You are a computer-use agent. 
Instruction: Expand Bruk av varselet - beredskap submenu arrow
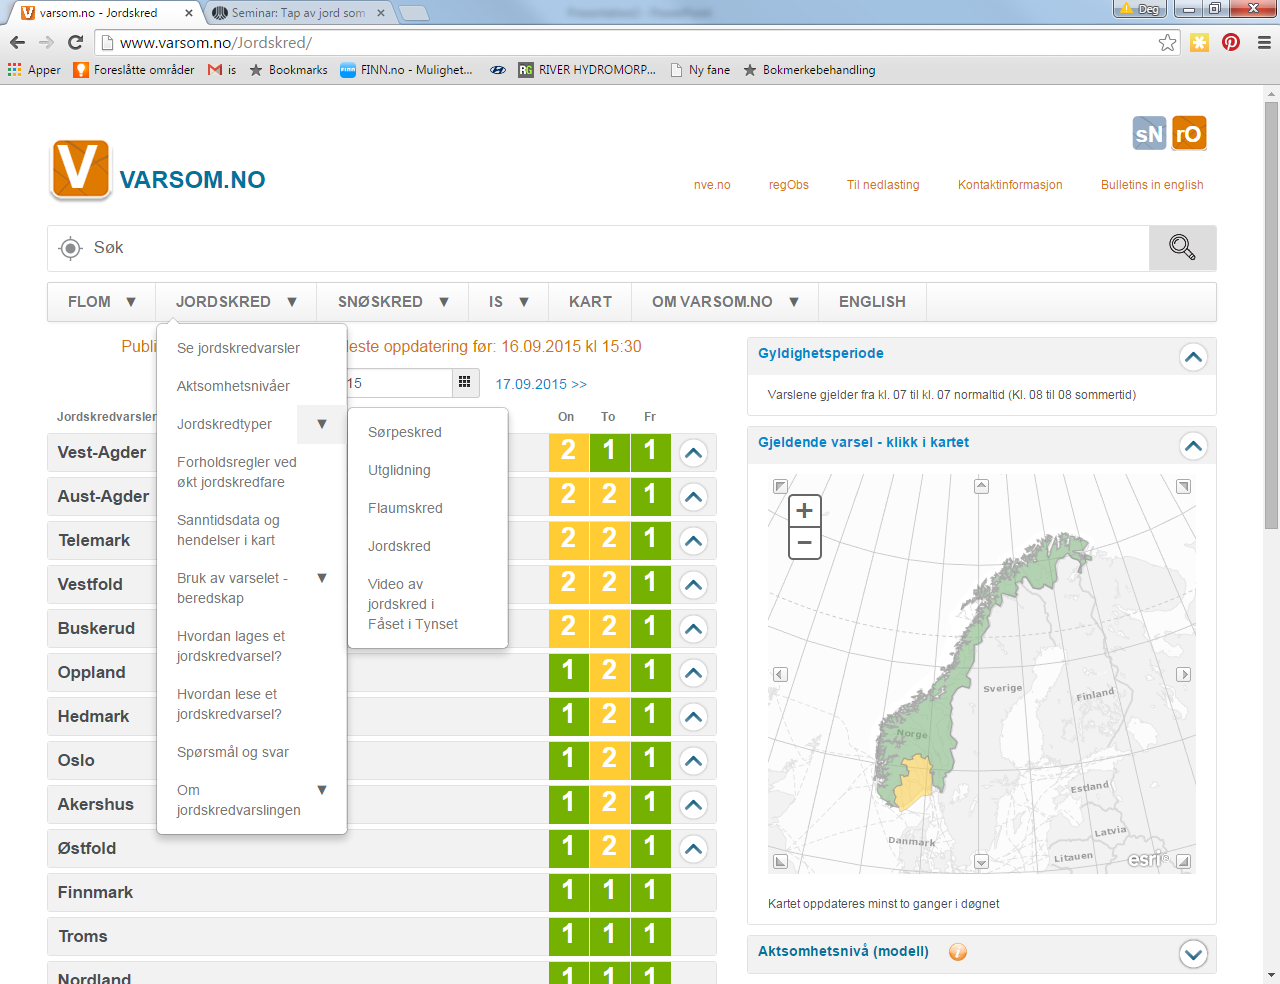click(322, 578)
